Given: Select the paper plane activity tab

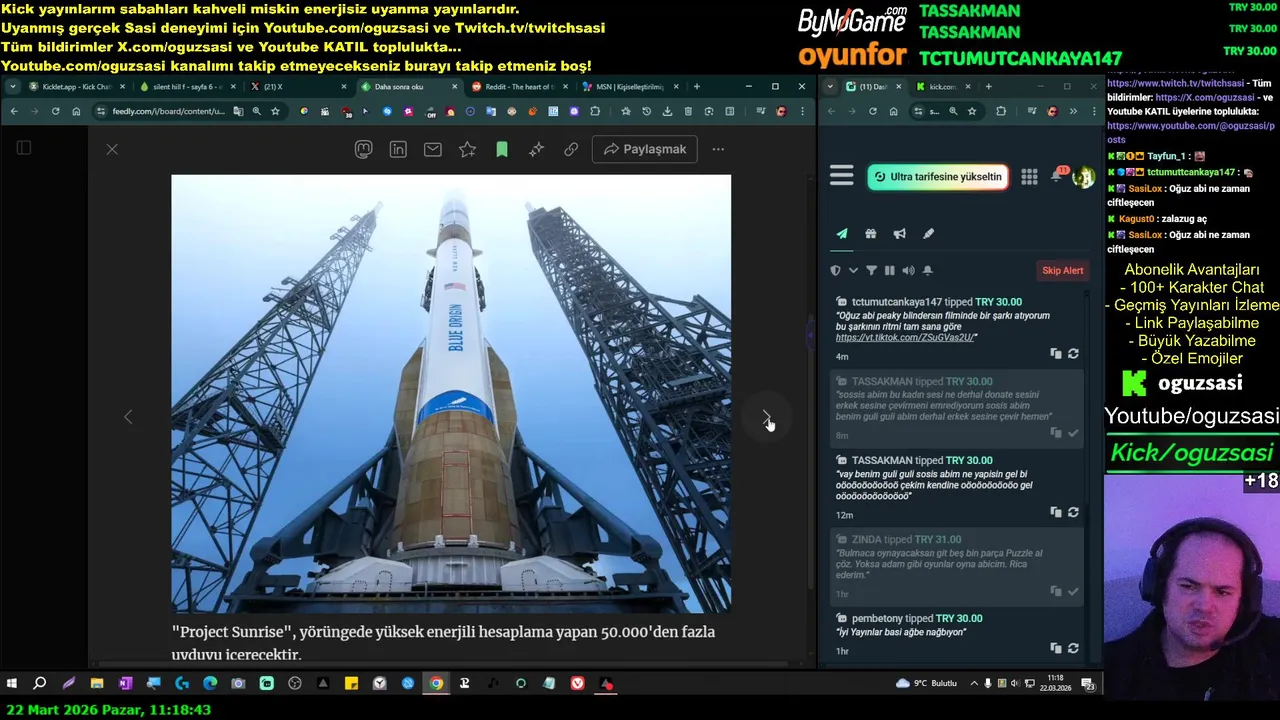Looking at the screenshot, I should point(842,233).
